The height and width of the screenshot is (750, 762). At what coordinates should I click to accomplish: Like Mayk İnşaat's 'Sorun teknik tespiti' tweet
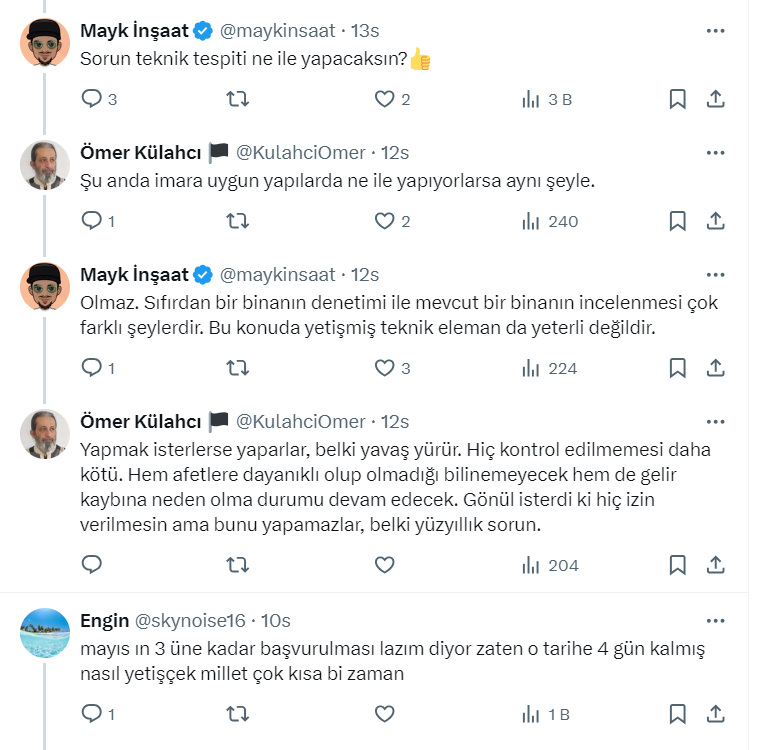pyautogui.click(x=385, y=99)
